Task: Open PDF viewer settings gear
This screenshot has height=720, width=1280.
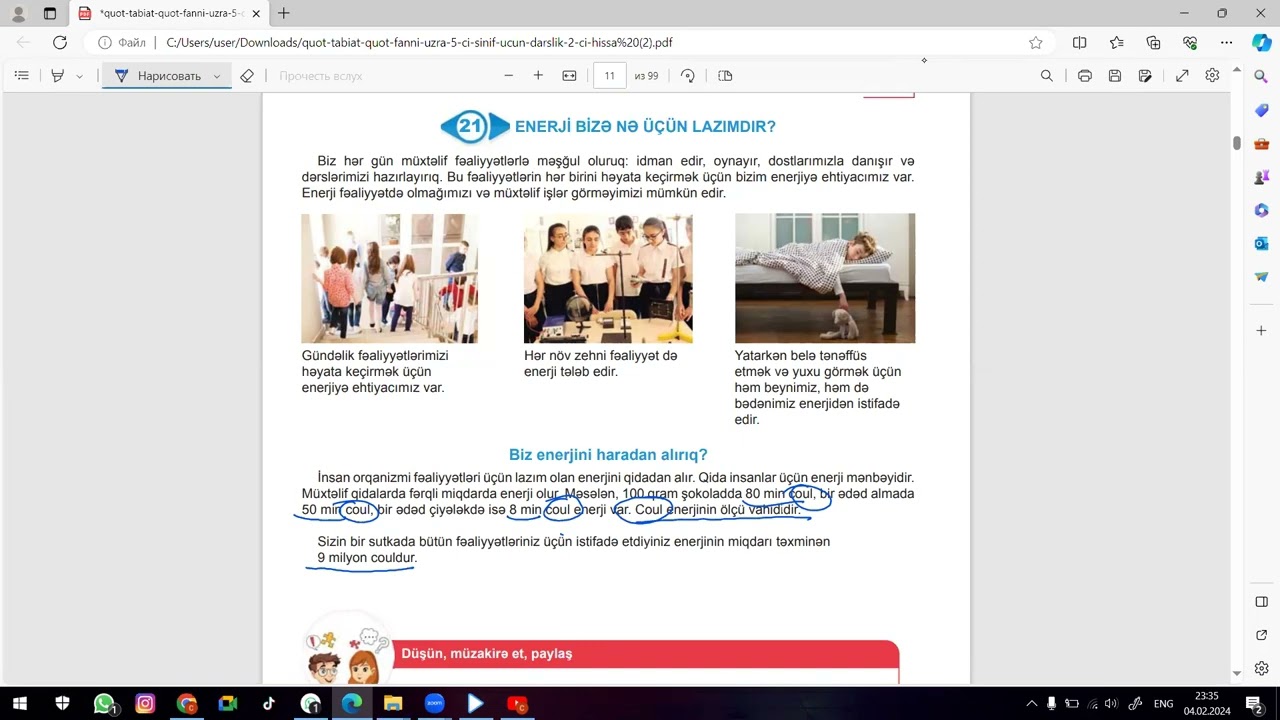Action: [x=1212, y=76]
